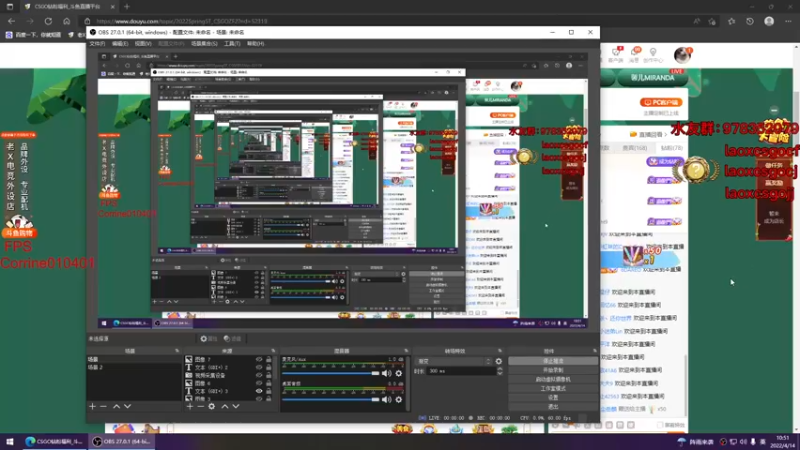The width and height of the screenshot is (800, 450).
Task: Mute the microphone/Aux speaker icon
Action: point(387,373)
